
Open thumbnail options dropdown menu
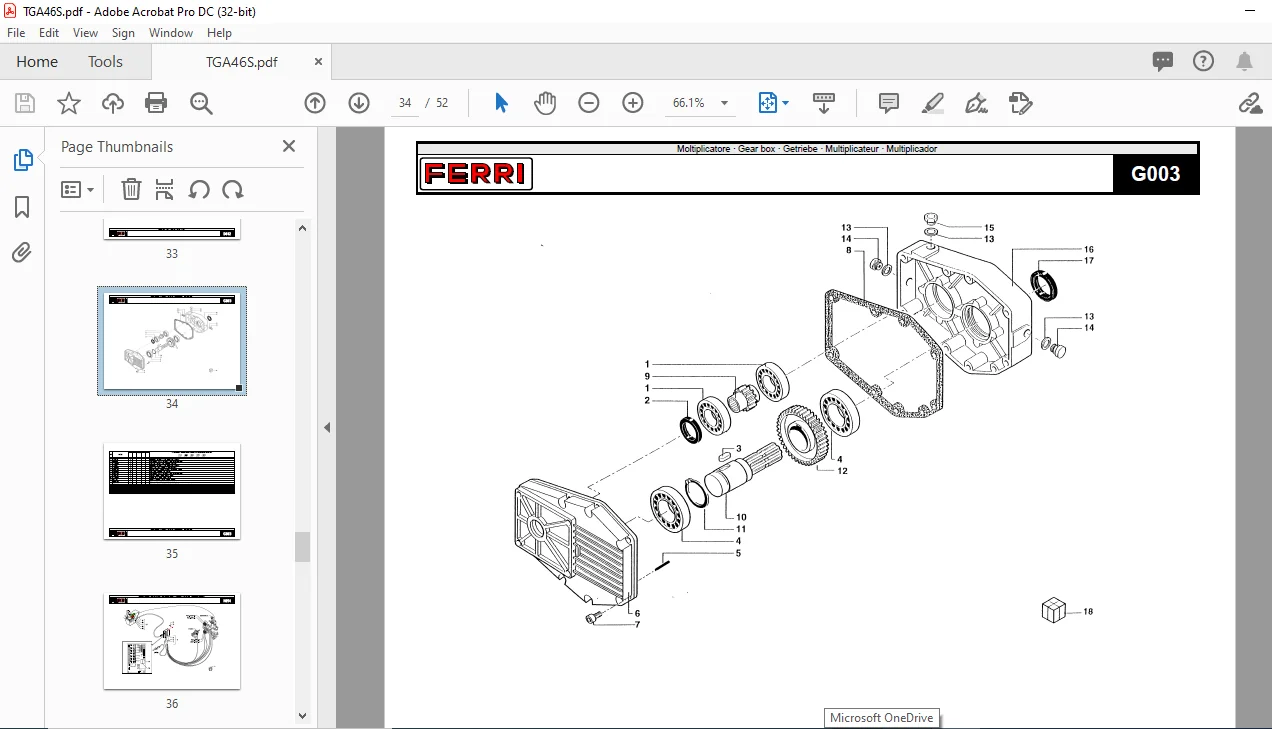click(78, 189)
